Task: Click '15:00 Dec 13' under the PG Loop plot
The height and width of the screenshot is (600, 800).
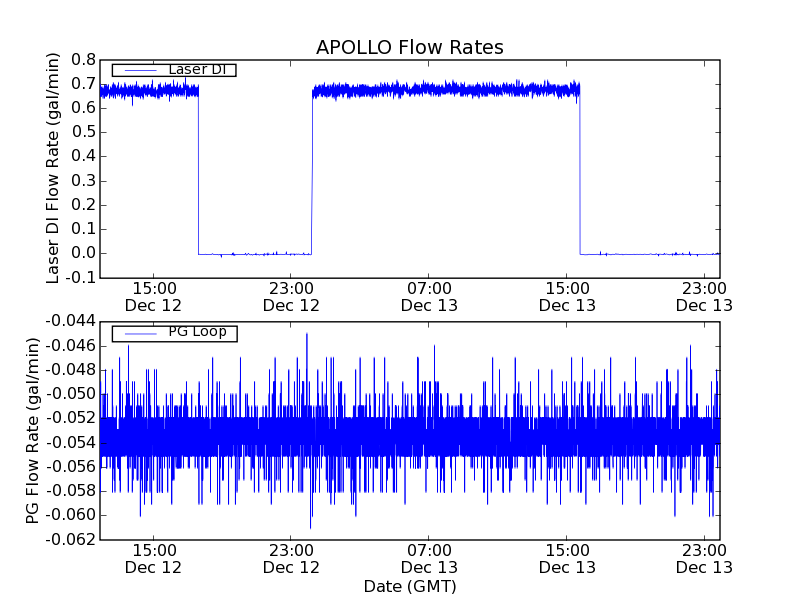Action: pos(567,559)
